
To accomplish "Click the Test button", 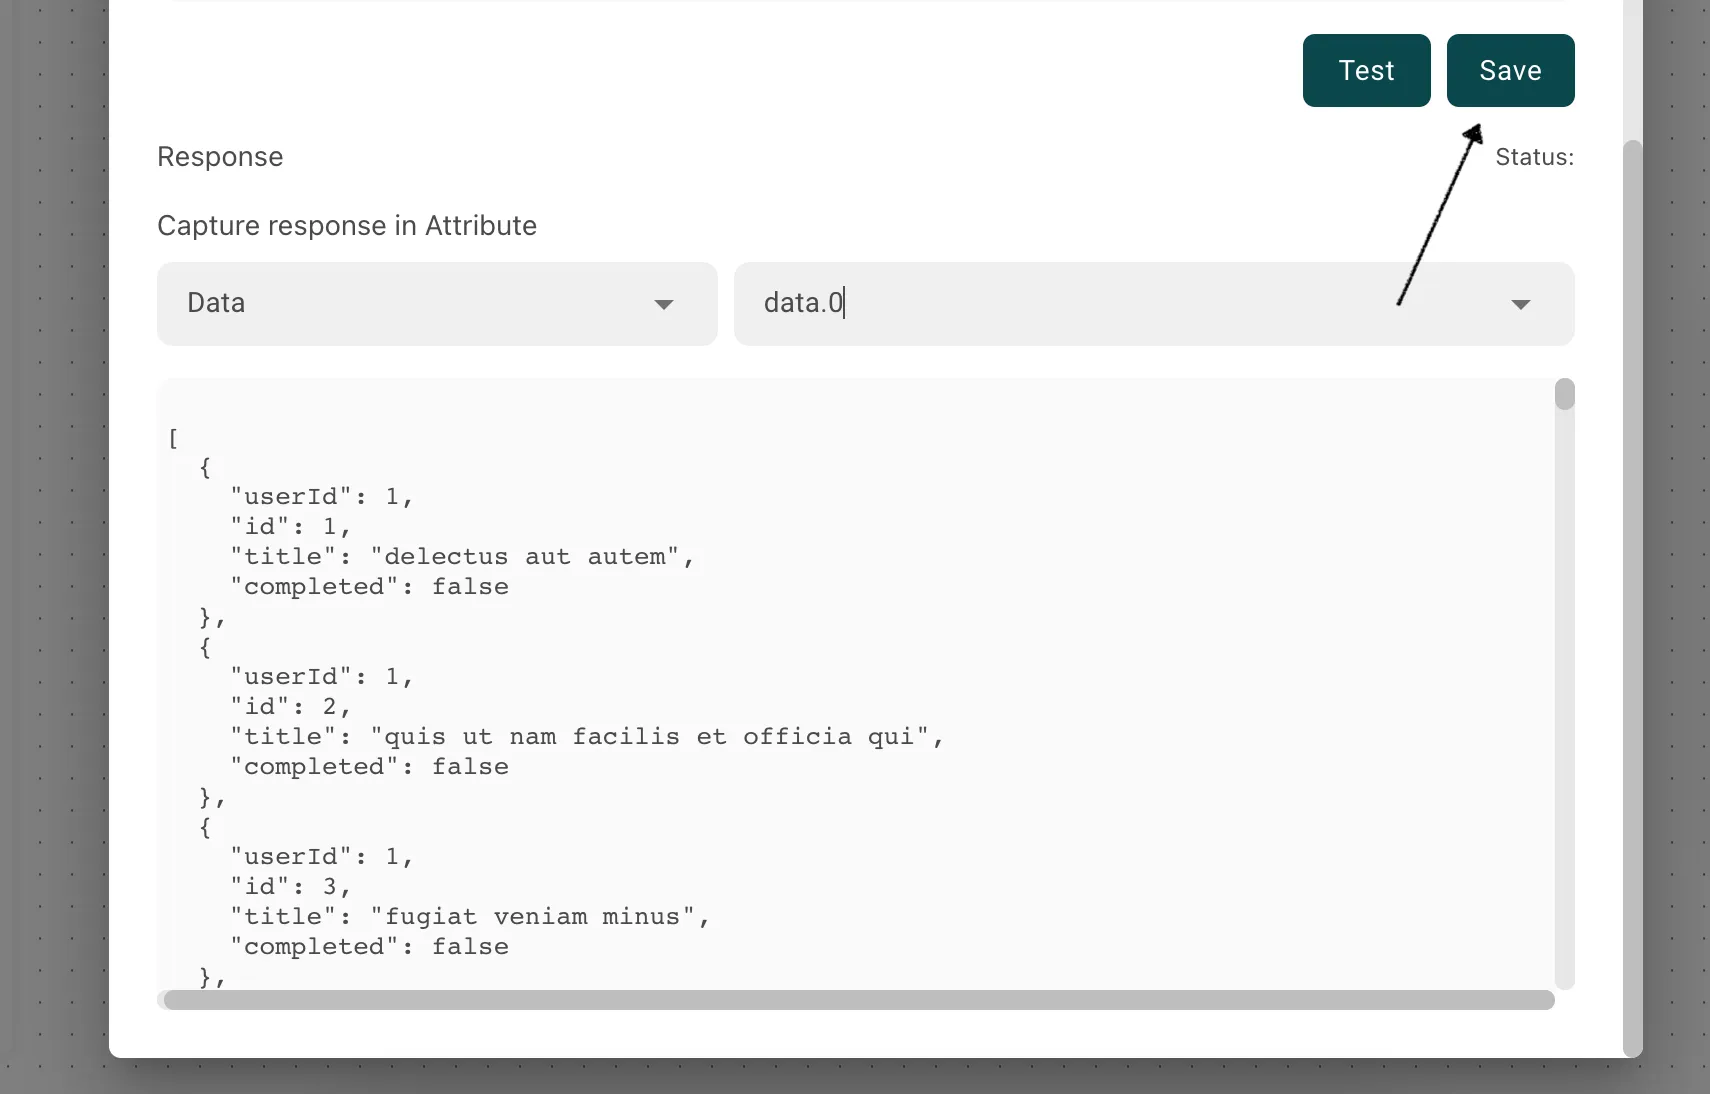I will click(x=1366, y=70).
